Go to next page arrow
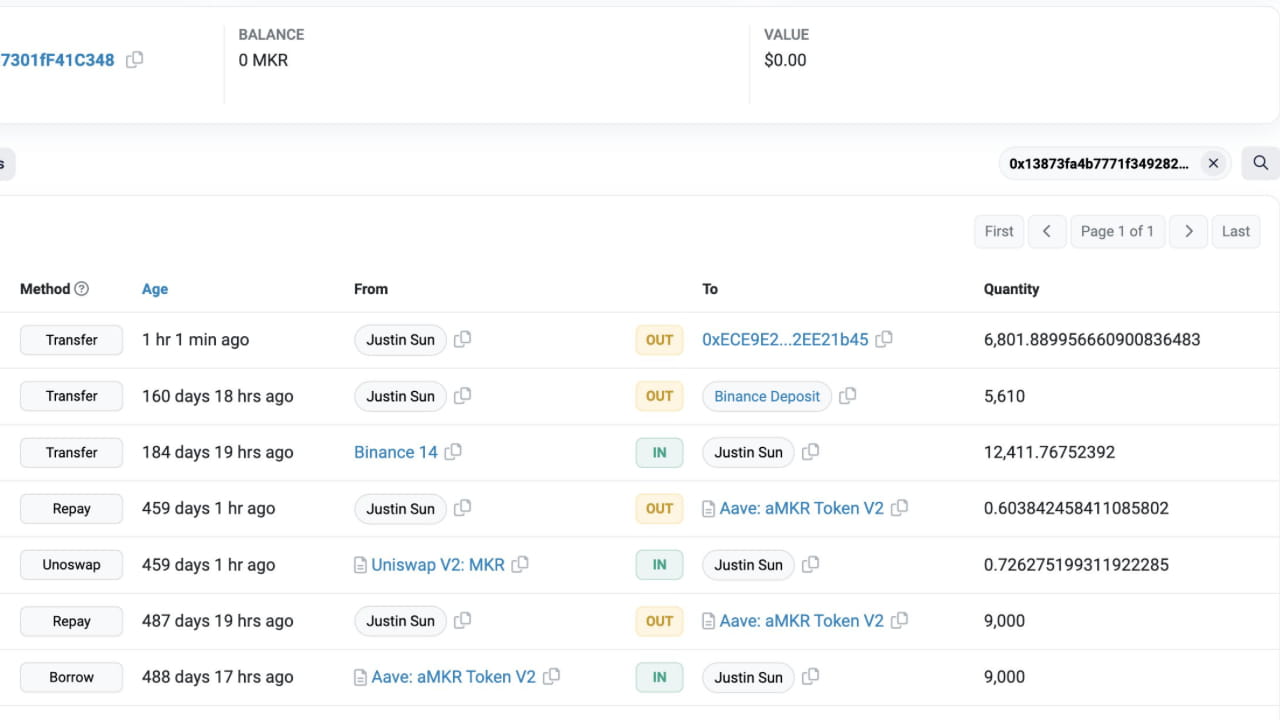Screen dimensions: 1280x720 click(x=1188, y=231)
